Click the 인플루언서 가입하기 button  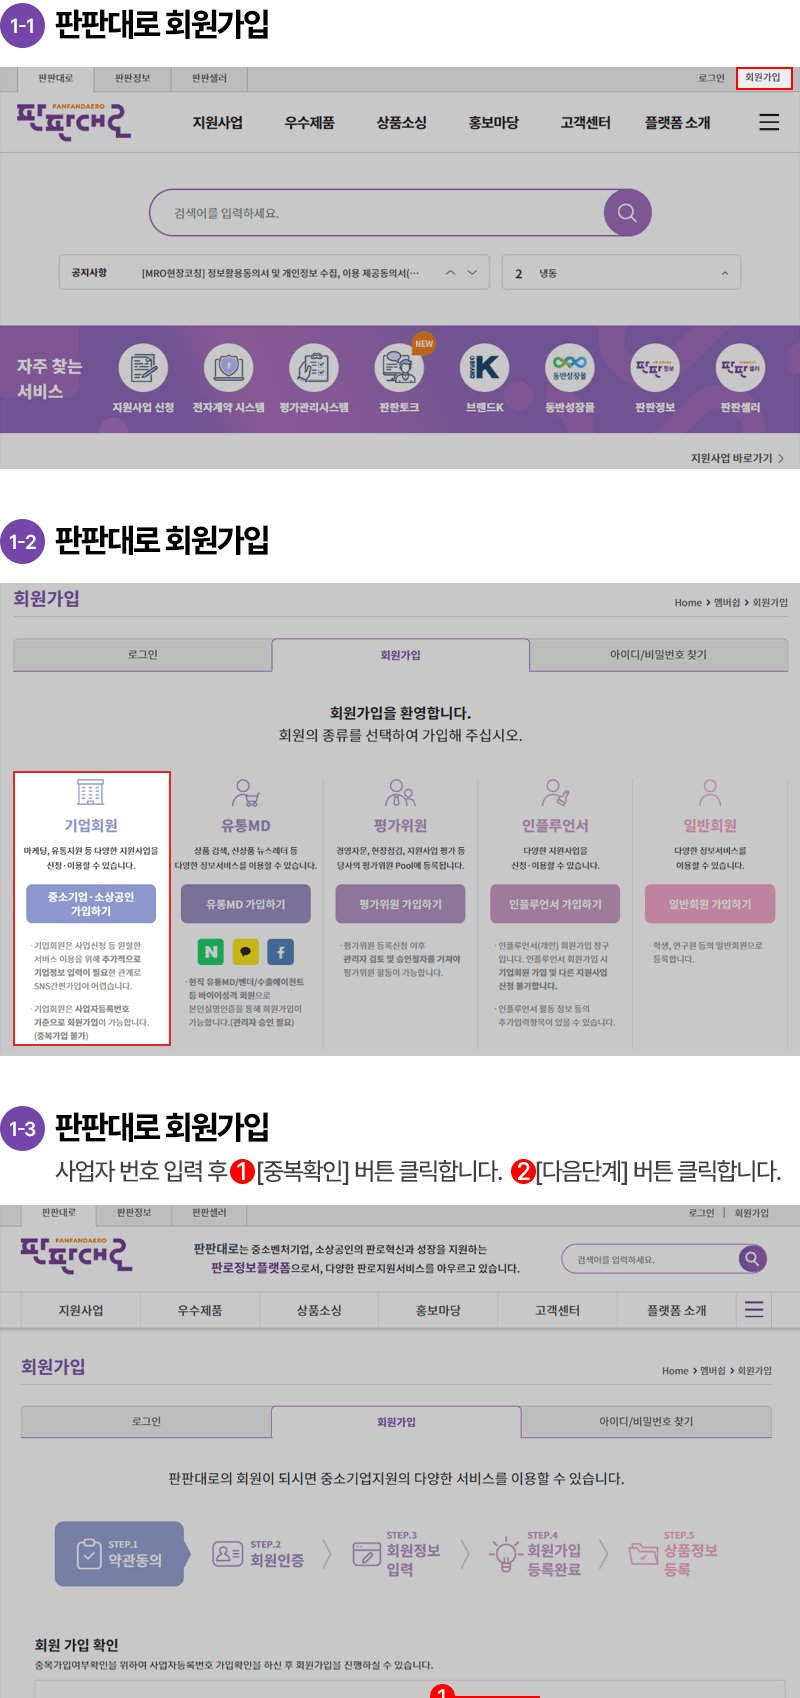[x=556, y=904]
